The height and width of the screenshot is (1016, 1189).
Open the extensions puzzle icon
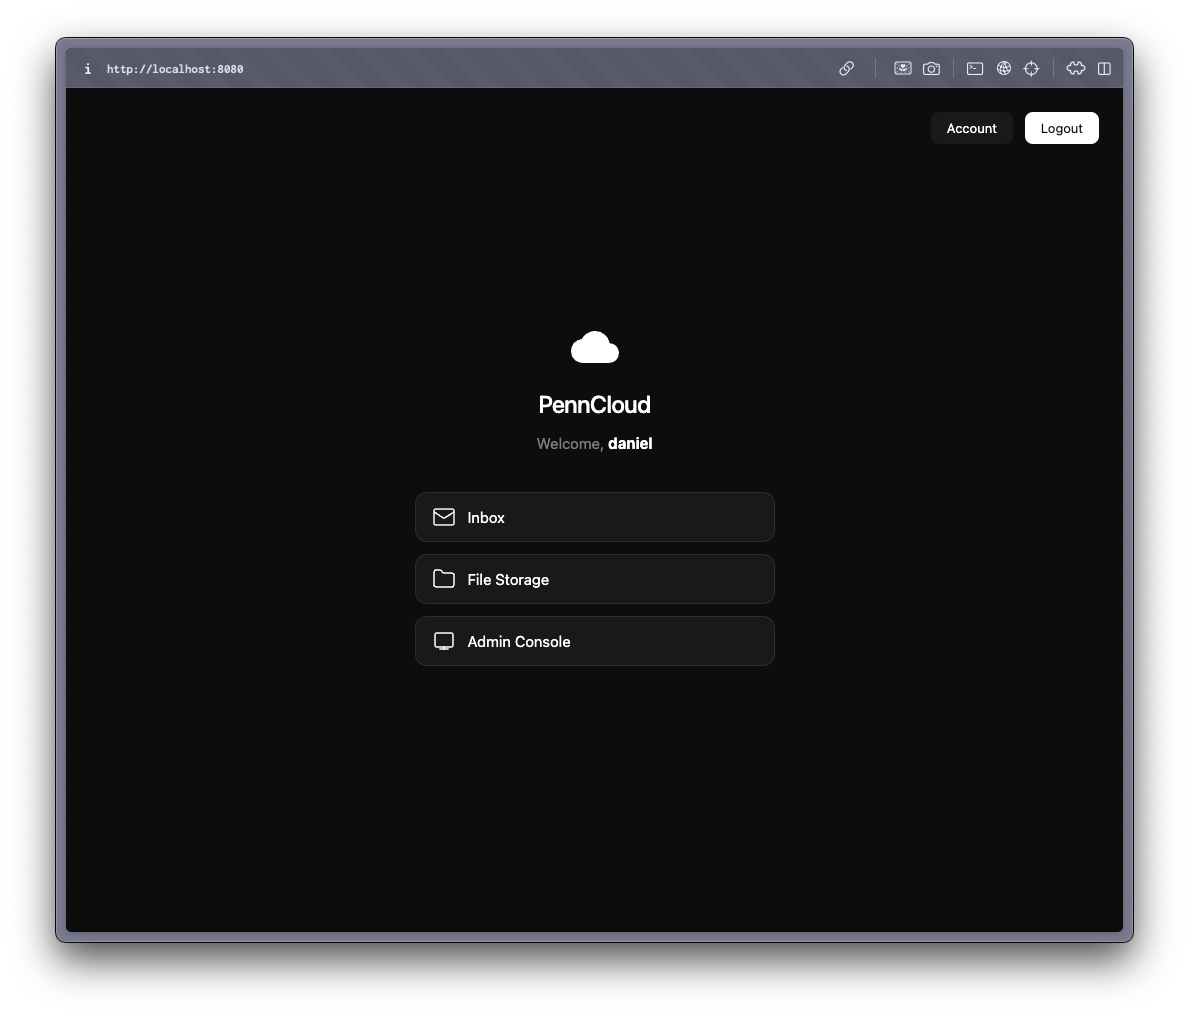(x=1076, y=68)
